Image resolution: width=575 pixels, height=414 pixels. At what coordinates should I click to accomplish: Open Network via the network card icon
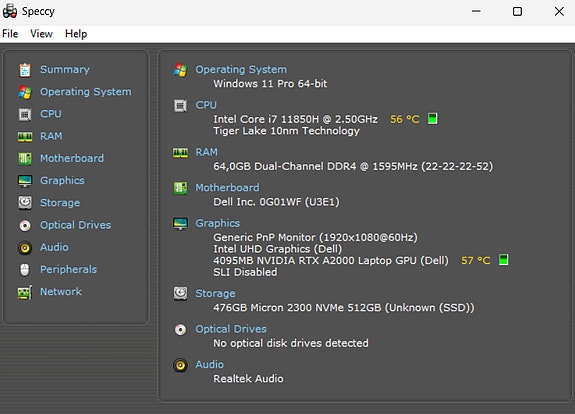pyautogui.click(x=25, y=293)
